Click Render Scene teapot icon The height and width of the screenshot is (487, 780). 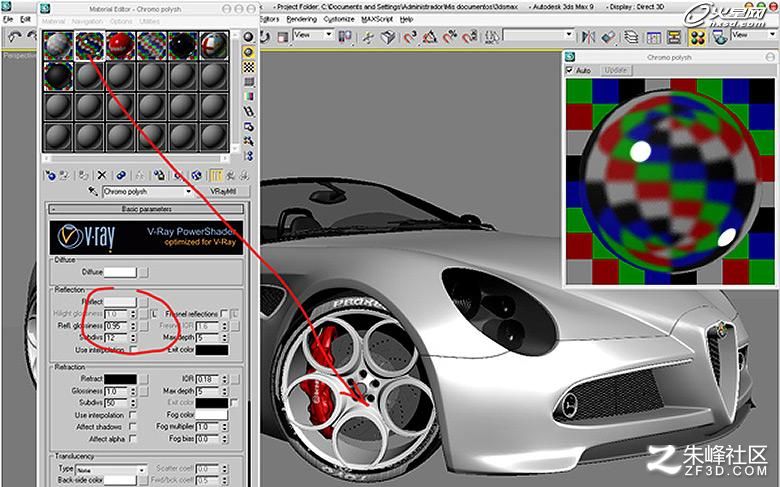pos(718,37)
